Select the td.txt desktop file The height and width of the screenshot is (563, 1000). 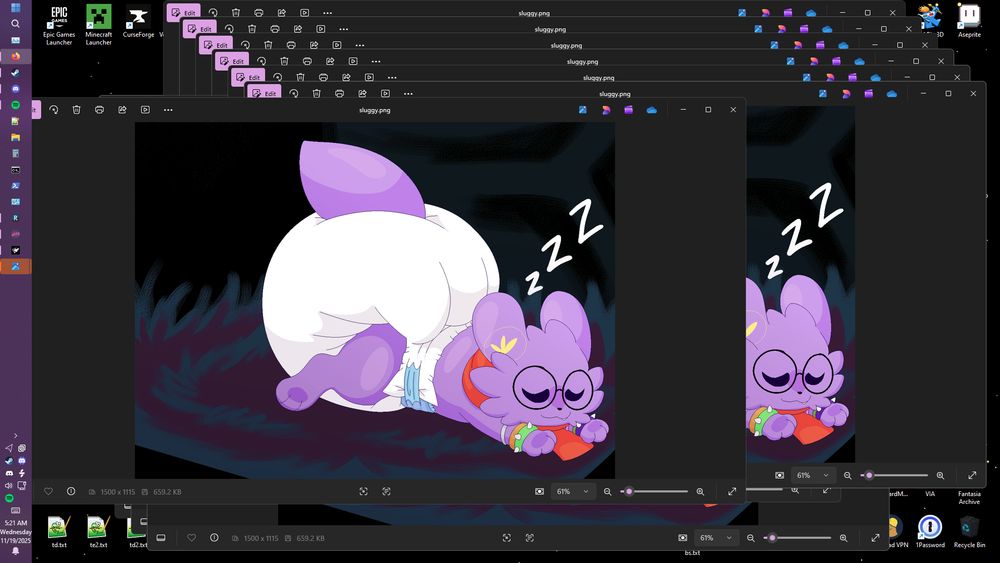59,532
